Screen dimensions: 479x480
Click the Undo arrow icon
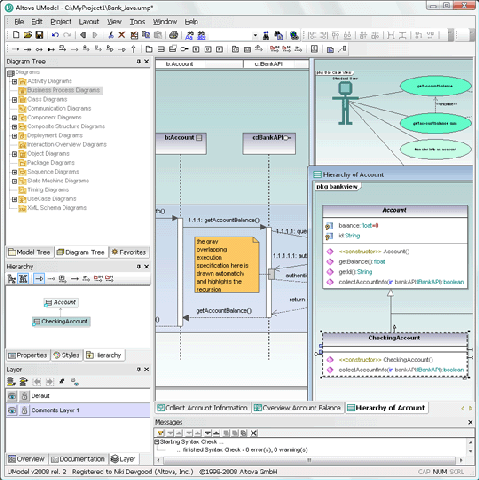55,35
